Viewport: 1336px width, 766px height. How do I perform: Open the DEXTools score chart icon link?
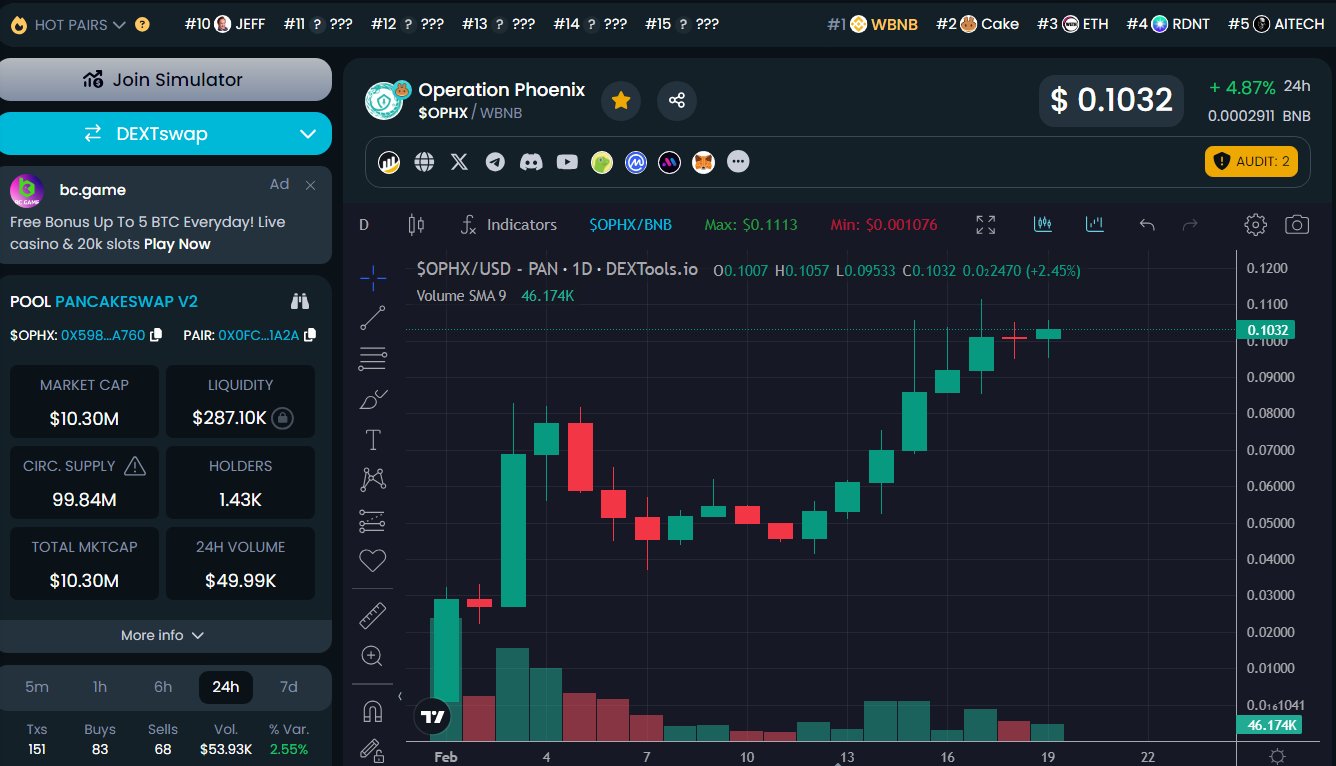(389, 162)
